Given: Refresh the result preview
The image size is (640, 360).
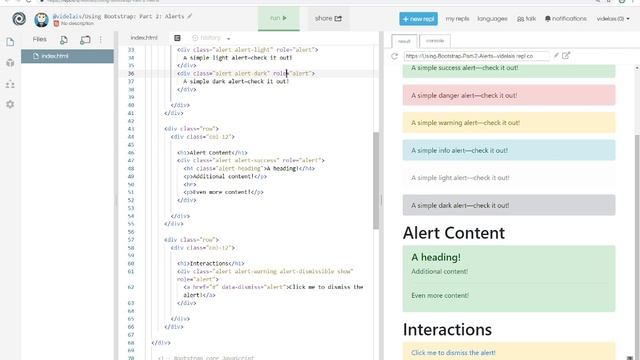Looking at the screenshot, I should tap(394, 56).
